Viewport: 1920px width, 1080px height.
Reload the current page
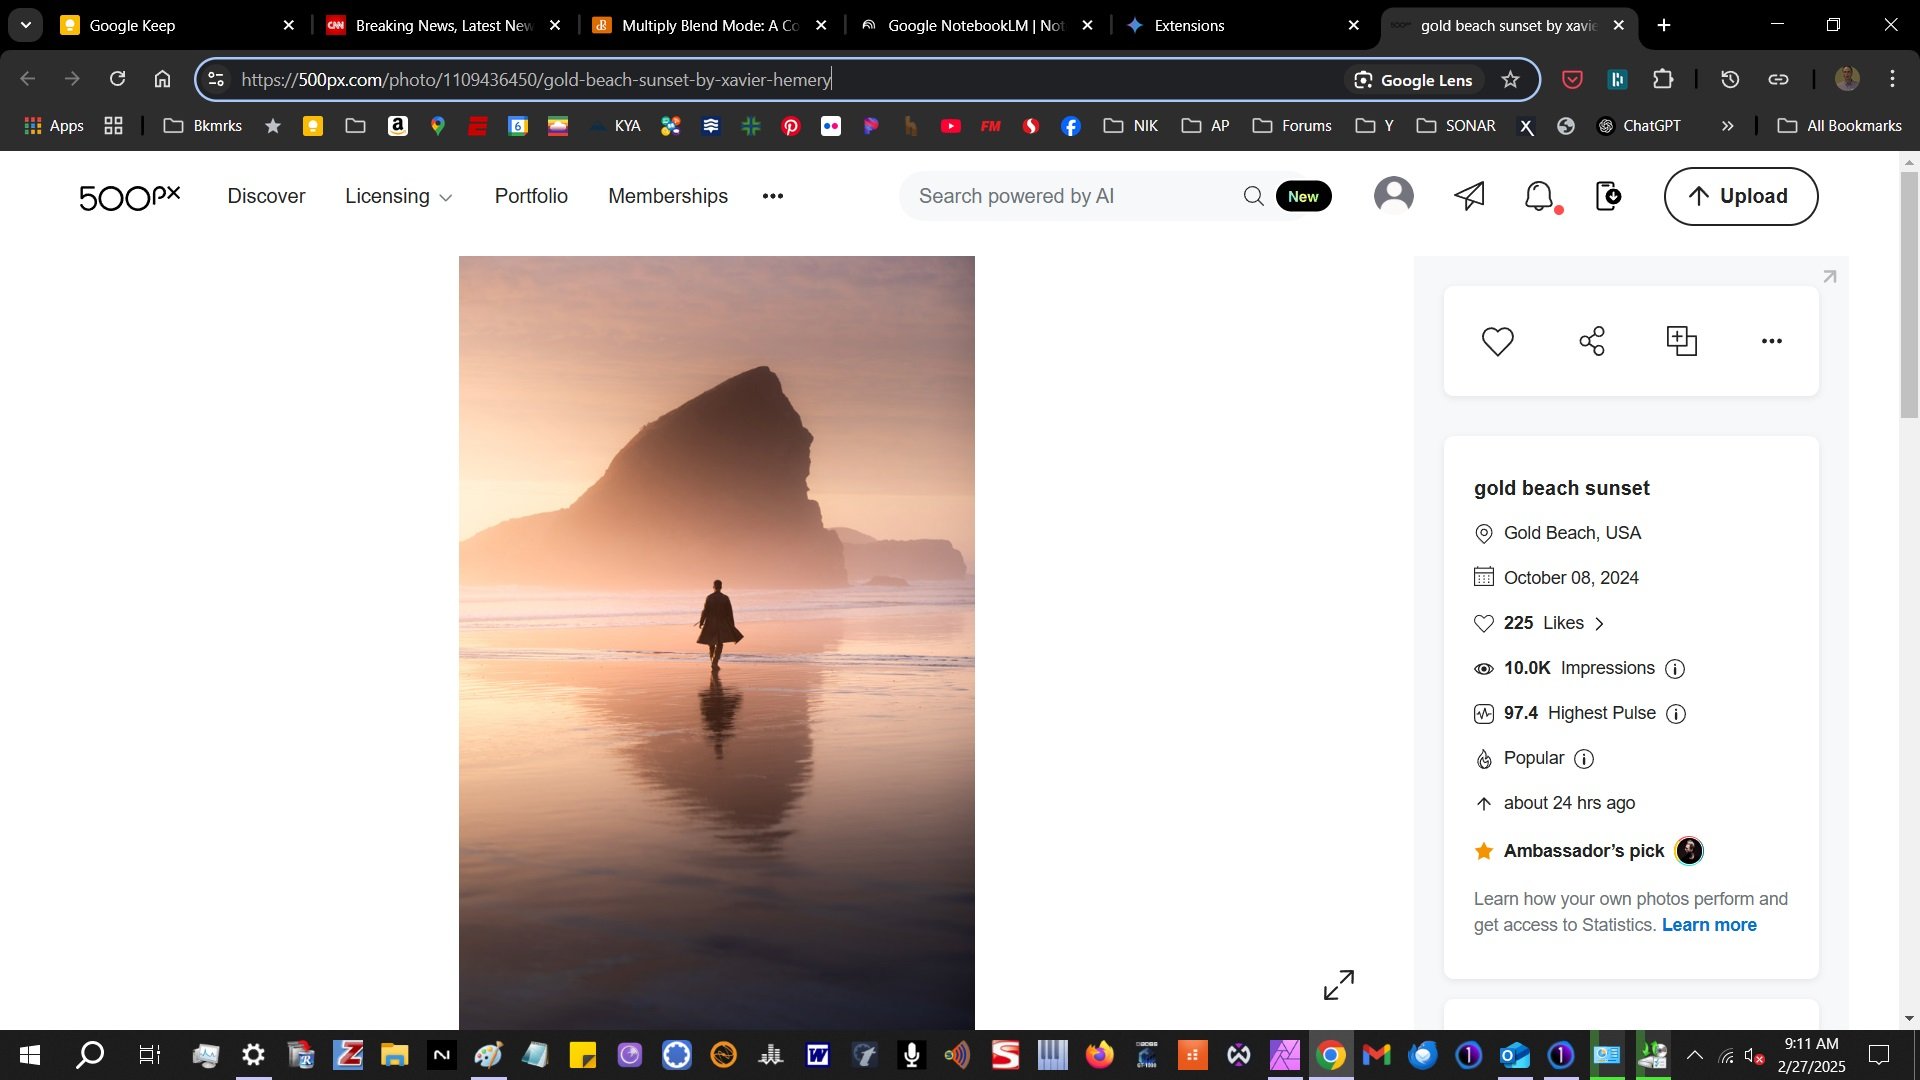pos(117,79)
